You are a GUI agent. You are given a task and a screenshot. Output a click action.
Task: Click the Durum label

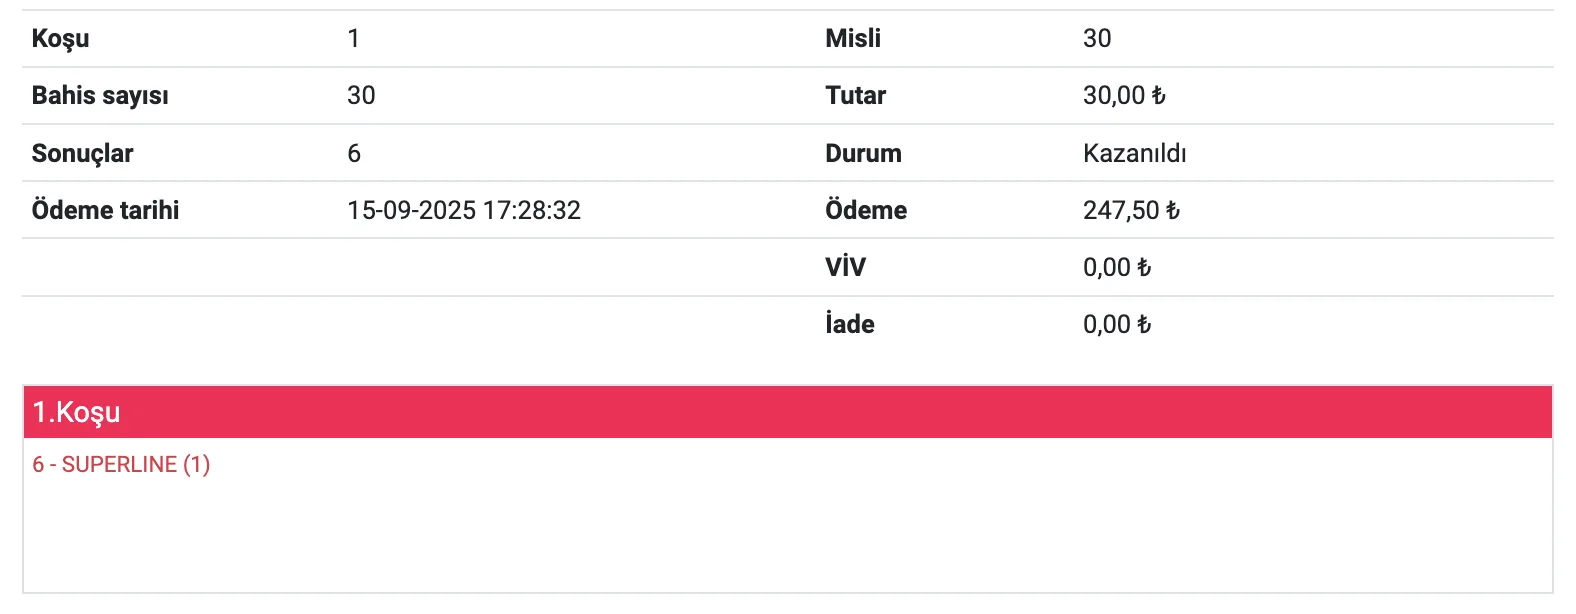[863, 153]
